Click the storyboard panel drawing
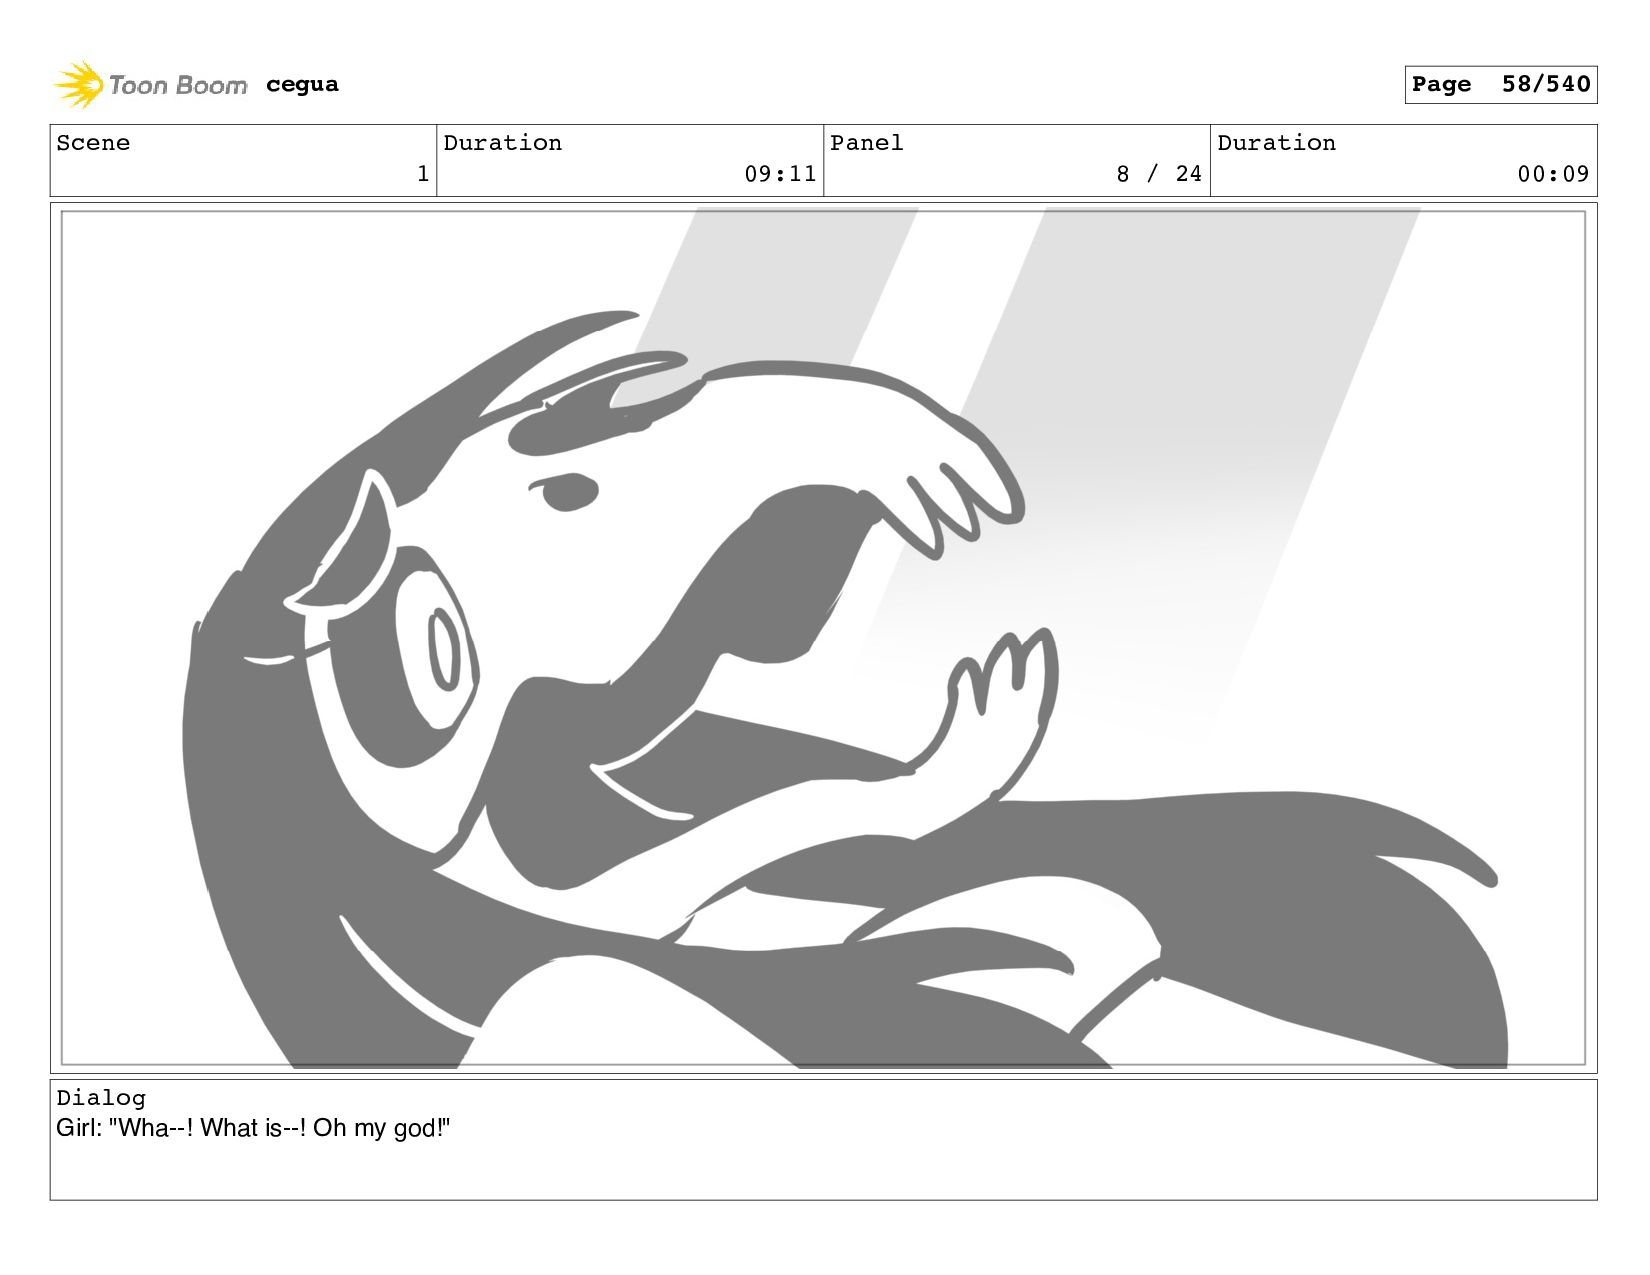This screenshot has width=1650, height=1275. (x=823, y=638)
